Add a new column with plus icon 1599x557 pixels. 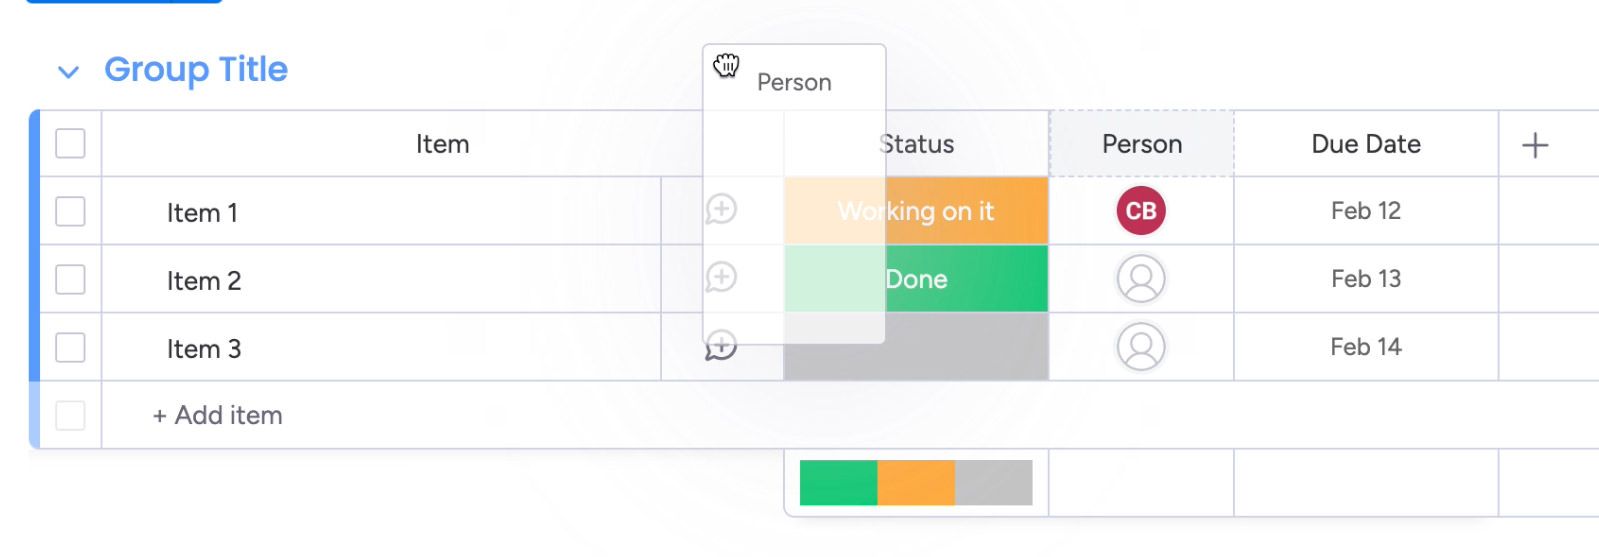pos(1535,145)
